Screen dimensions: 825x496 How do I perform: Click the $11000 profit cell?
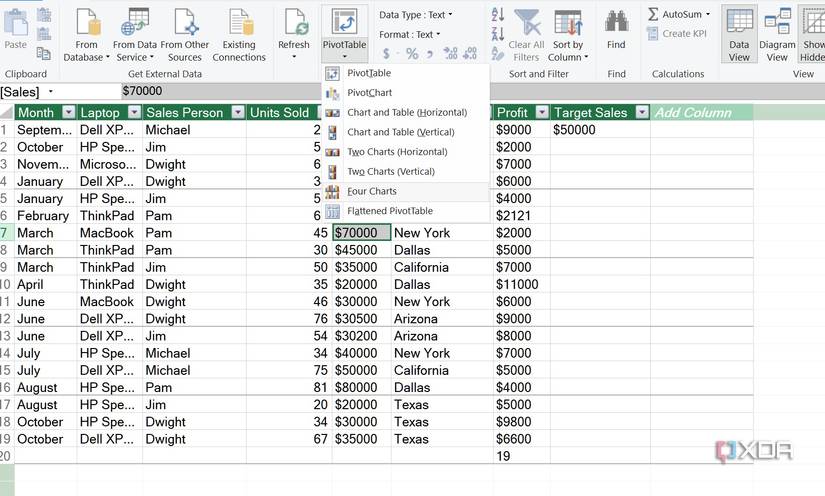coord(521,284)
